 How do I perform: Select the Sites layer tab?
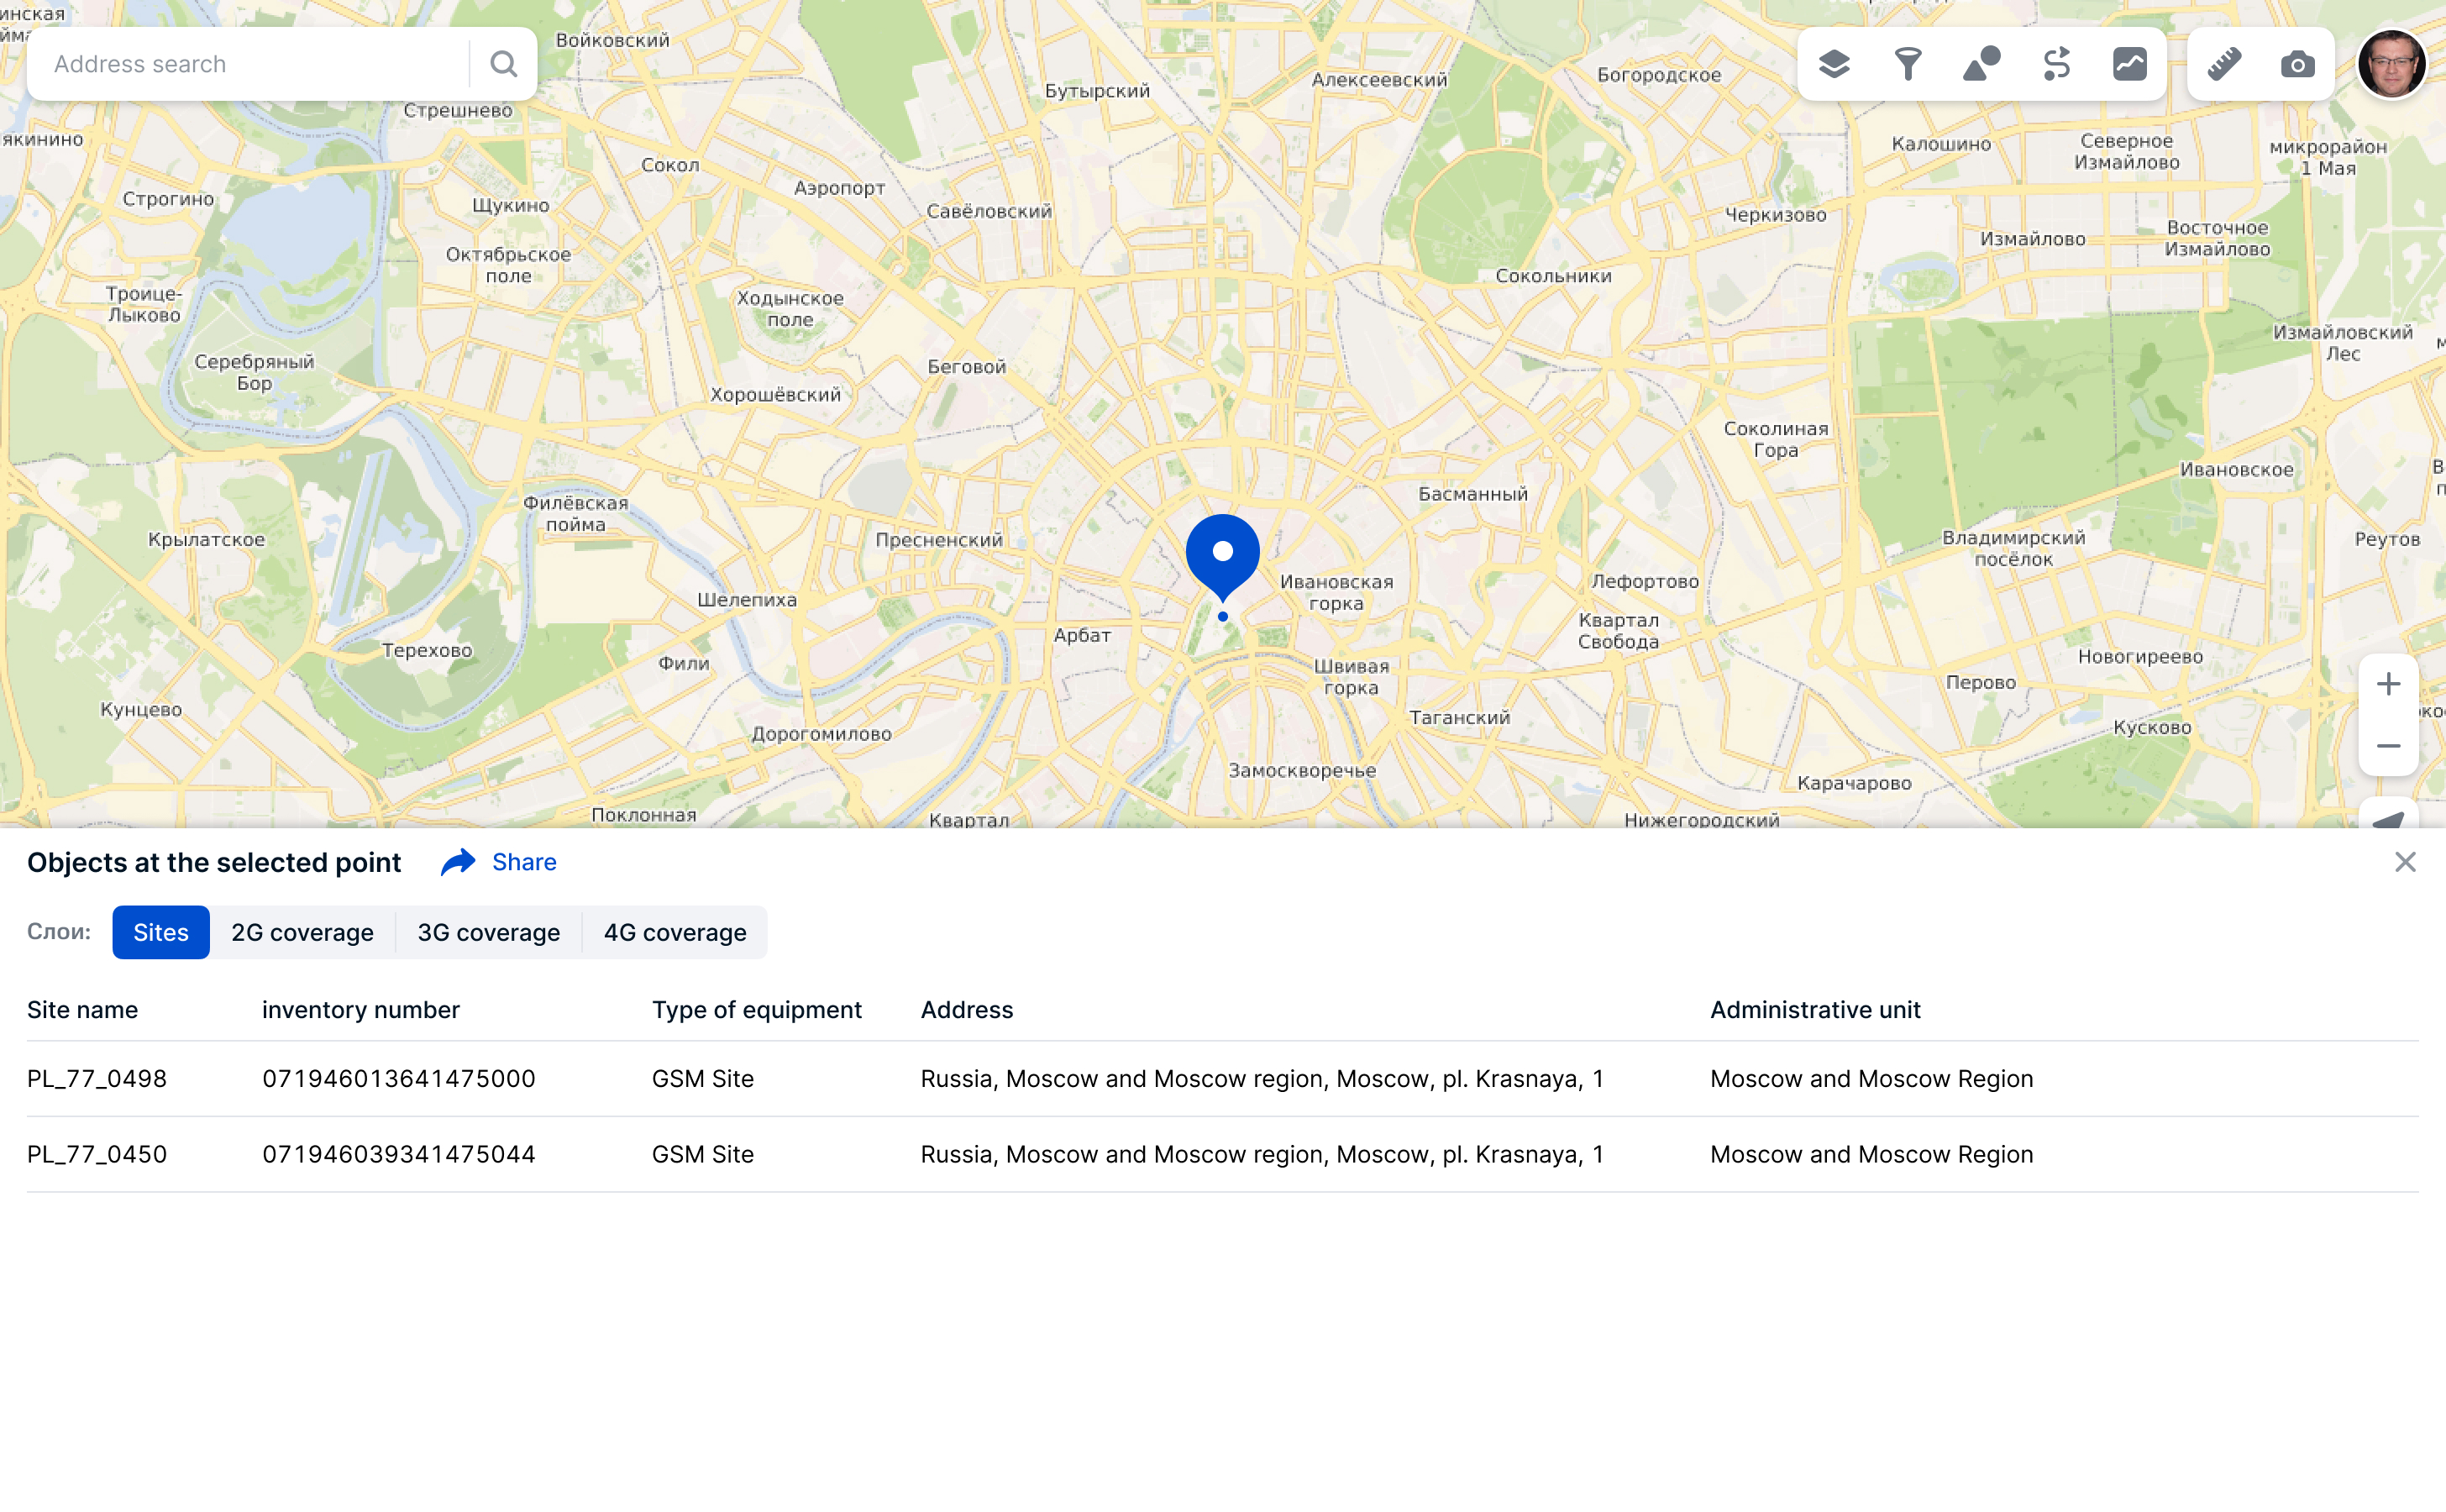point(161,932)
